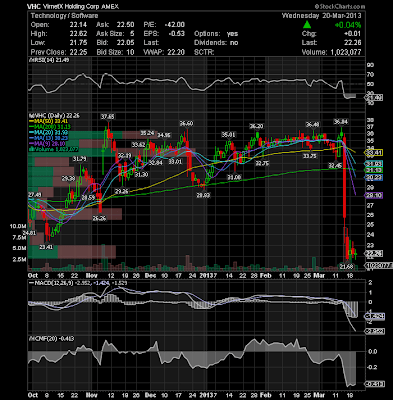Click the Chg value +0.01
The width and height of the screenshot is (393, 400).
[353, 34]
